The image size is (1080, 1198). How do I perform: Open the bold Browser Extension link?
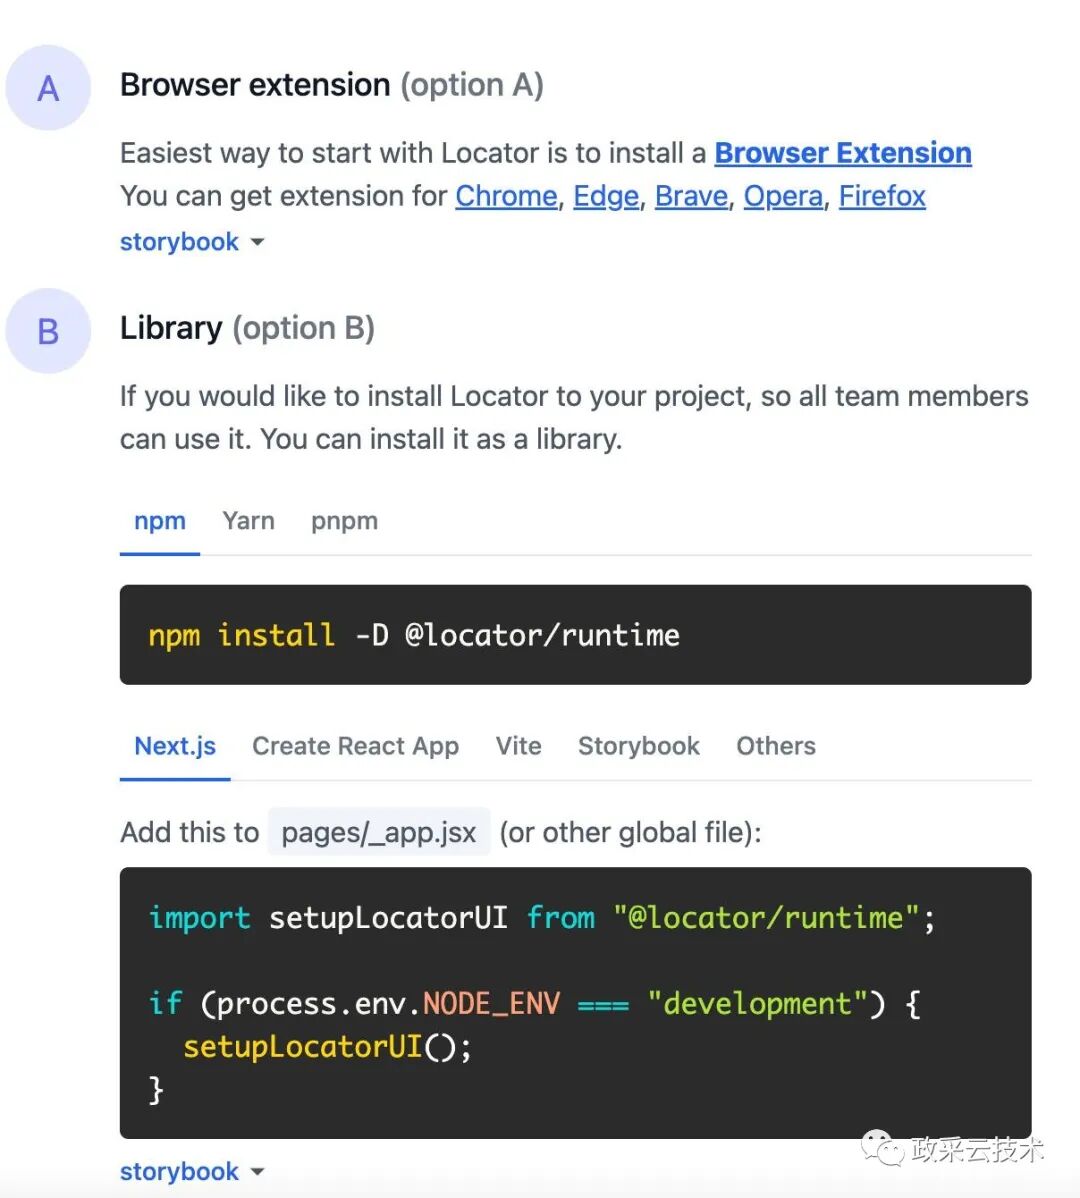842,153
